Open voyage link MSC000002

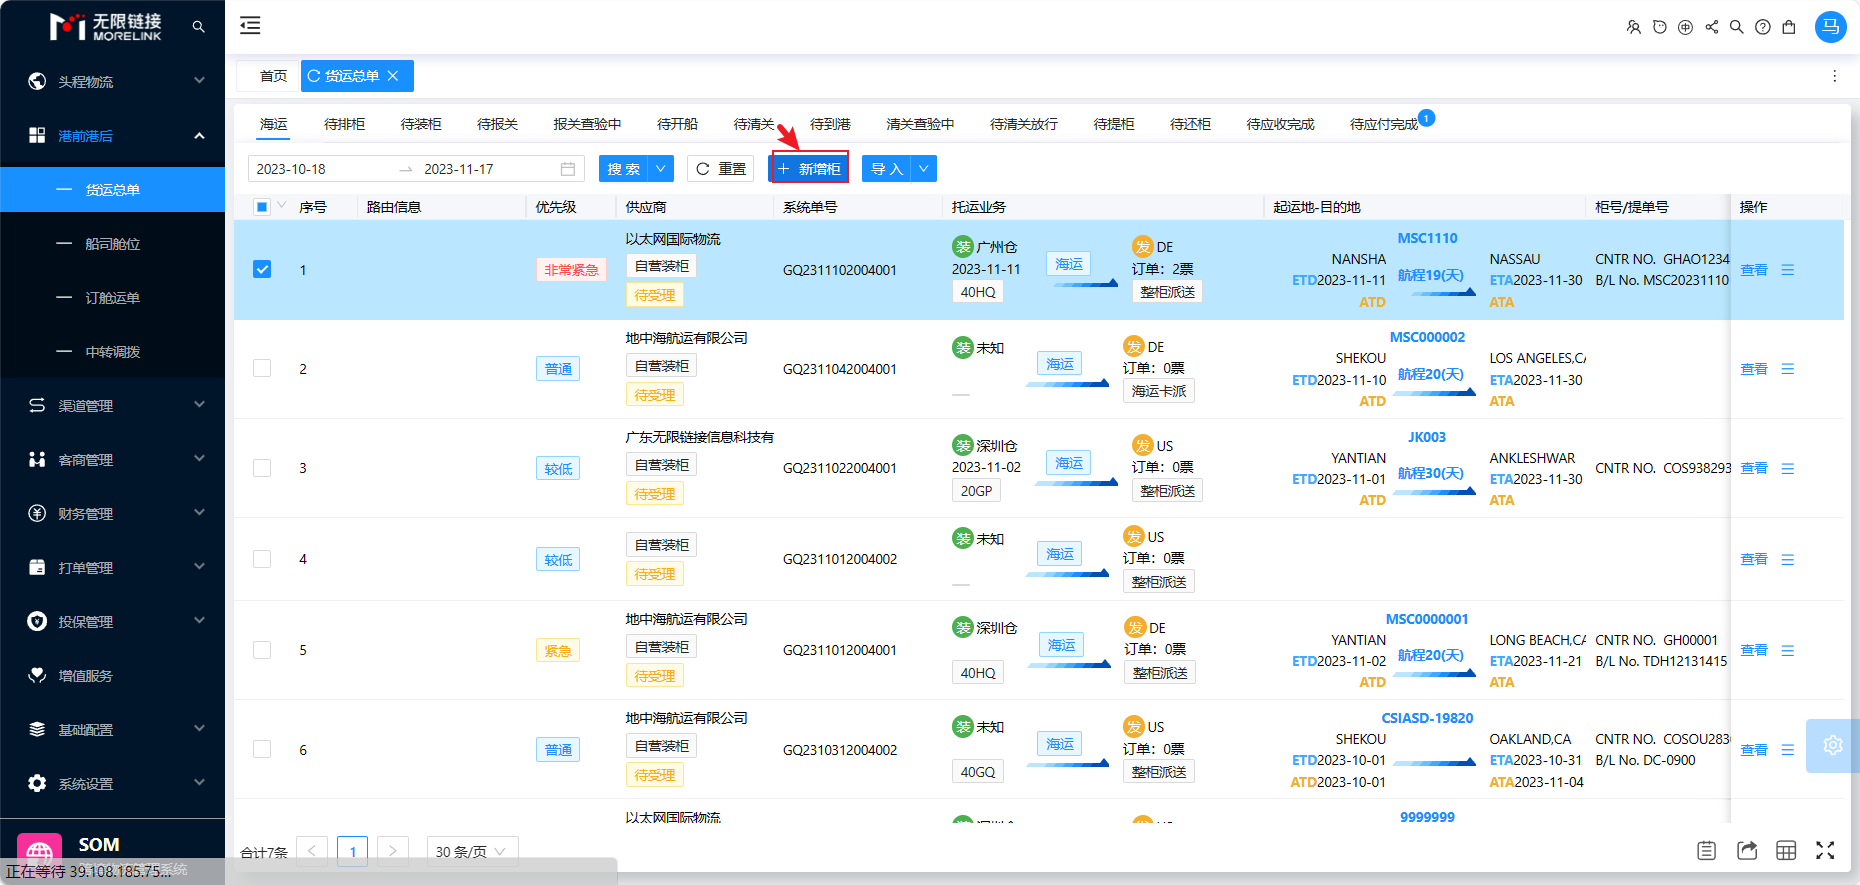(1427, 337)
